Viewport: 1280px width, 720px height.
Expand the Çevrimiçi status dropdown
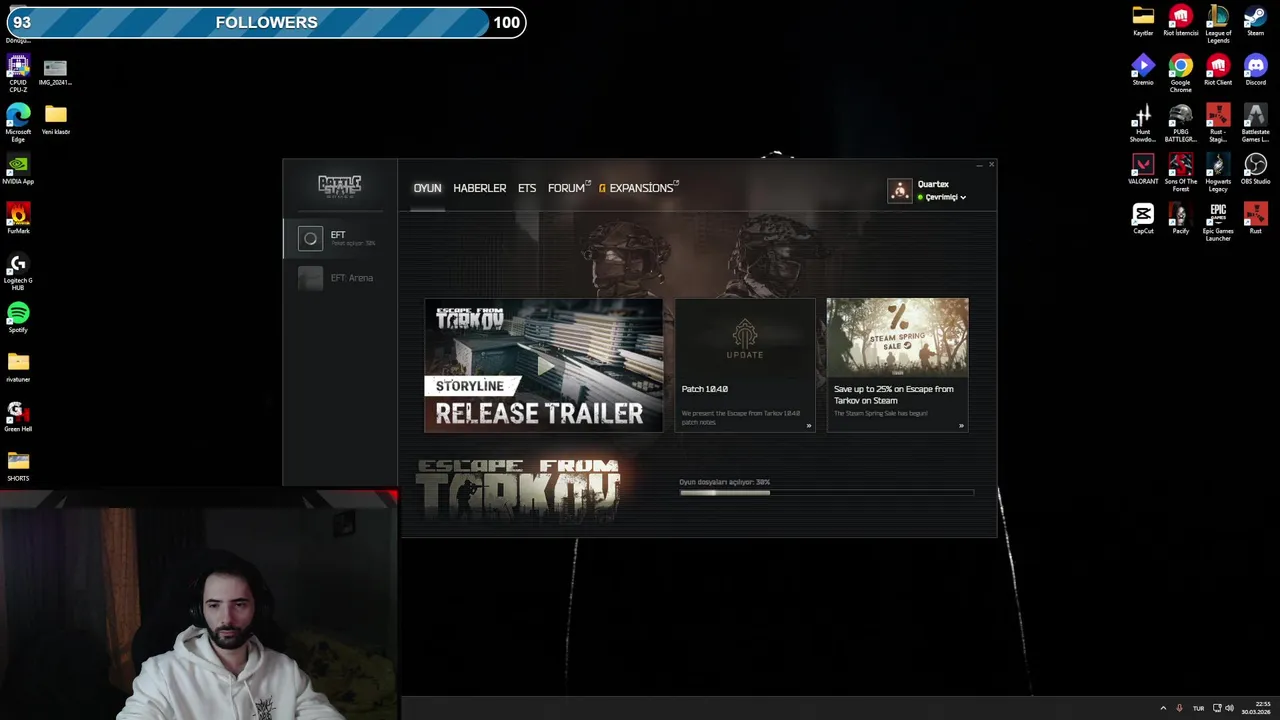pyautogui.click(x=943, y=197)
